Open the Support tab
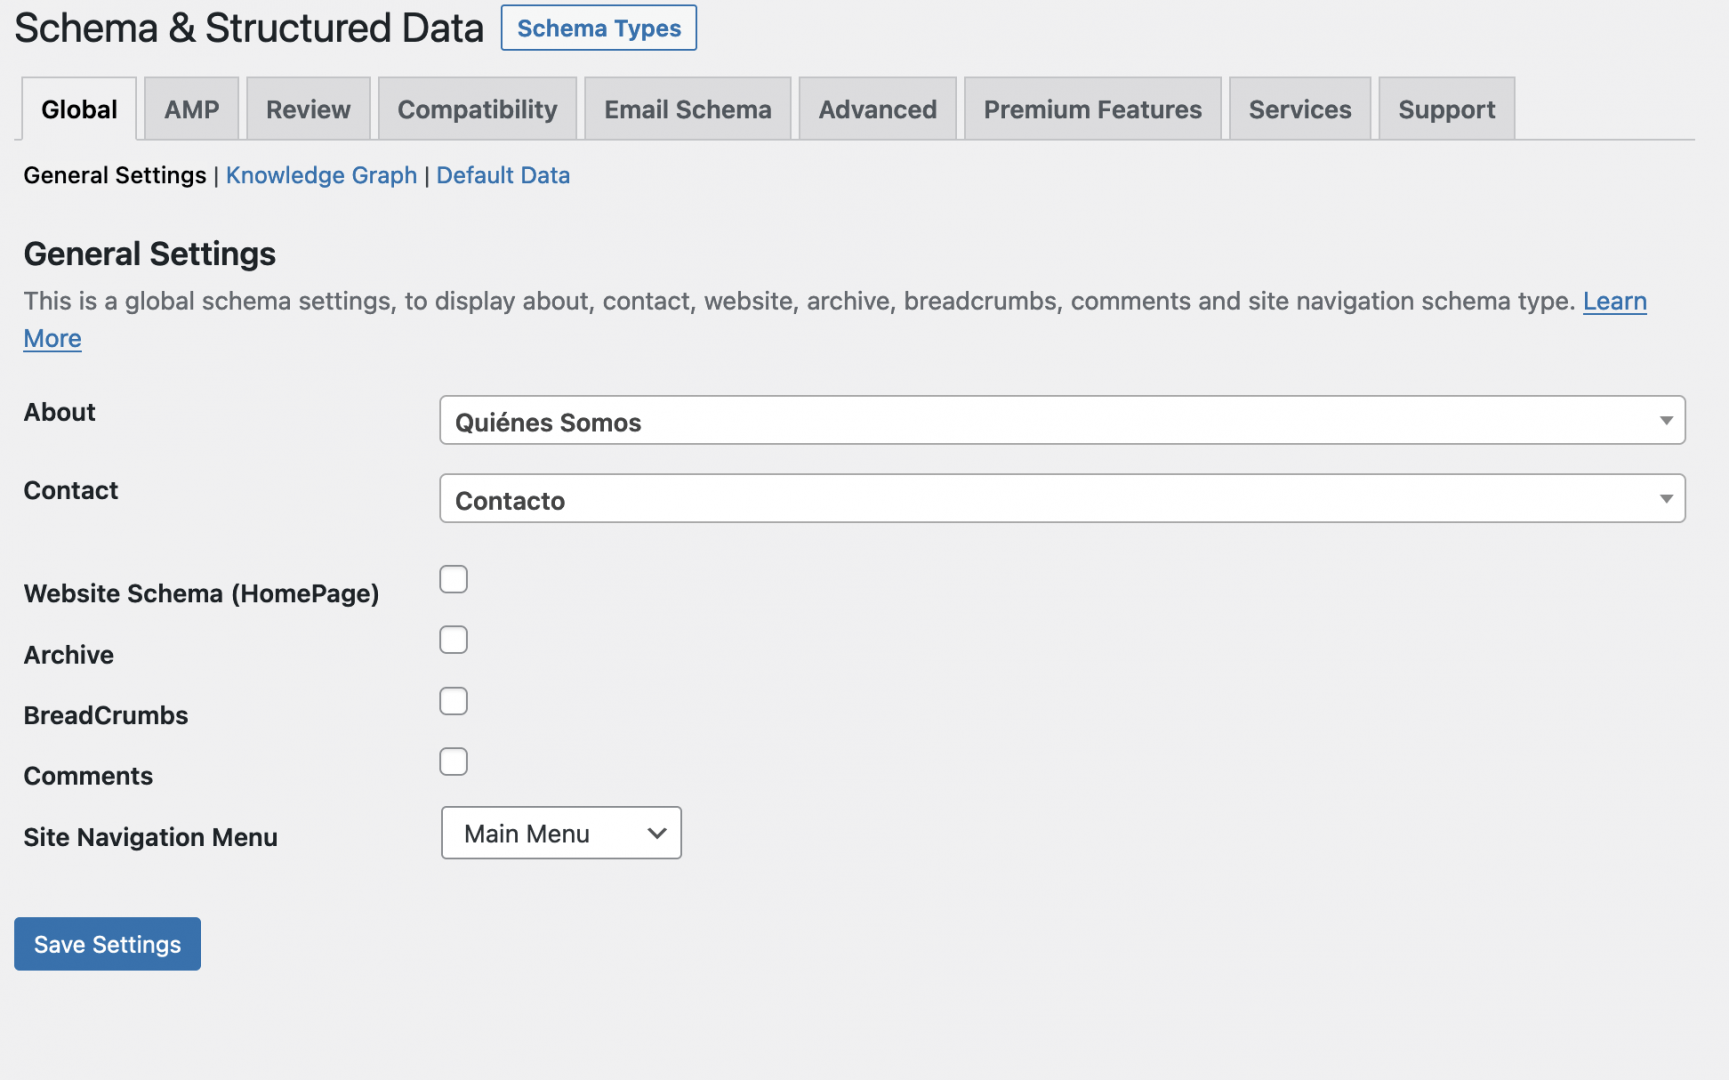This screenshot has height=1080, width=1729. coord(1447,109)
